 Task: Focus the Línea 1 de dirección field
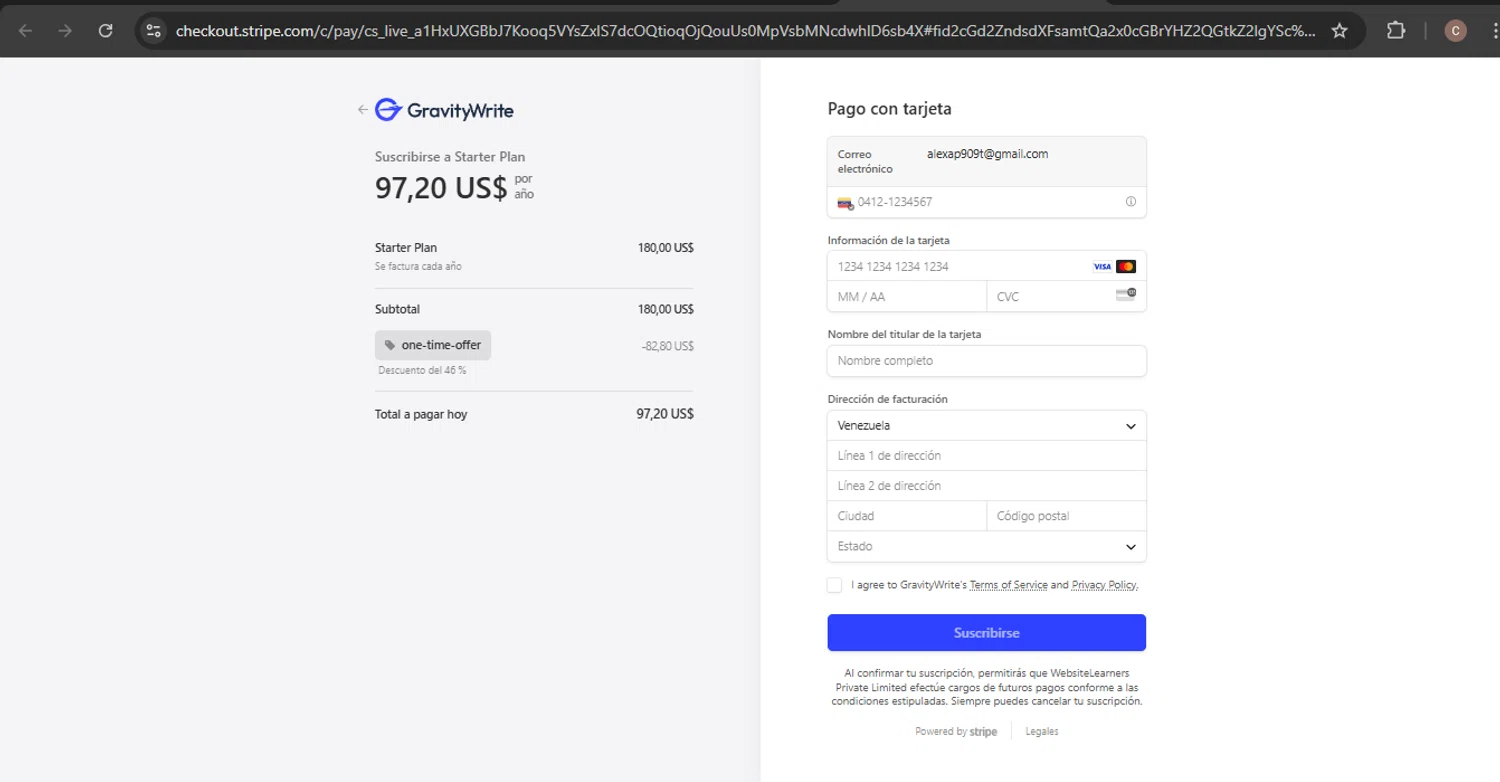pos(987,456)
